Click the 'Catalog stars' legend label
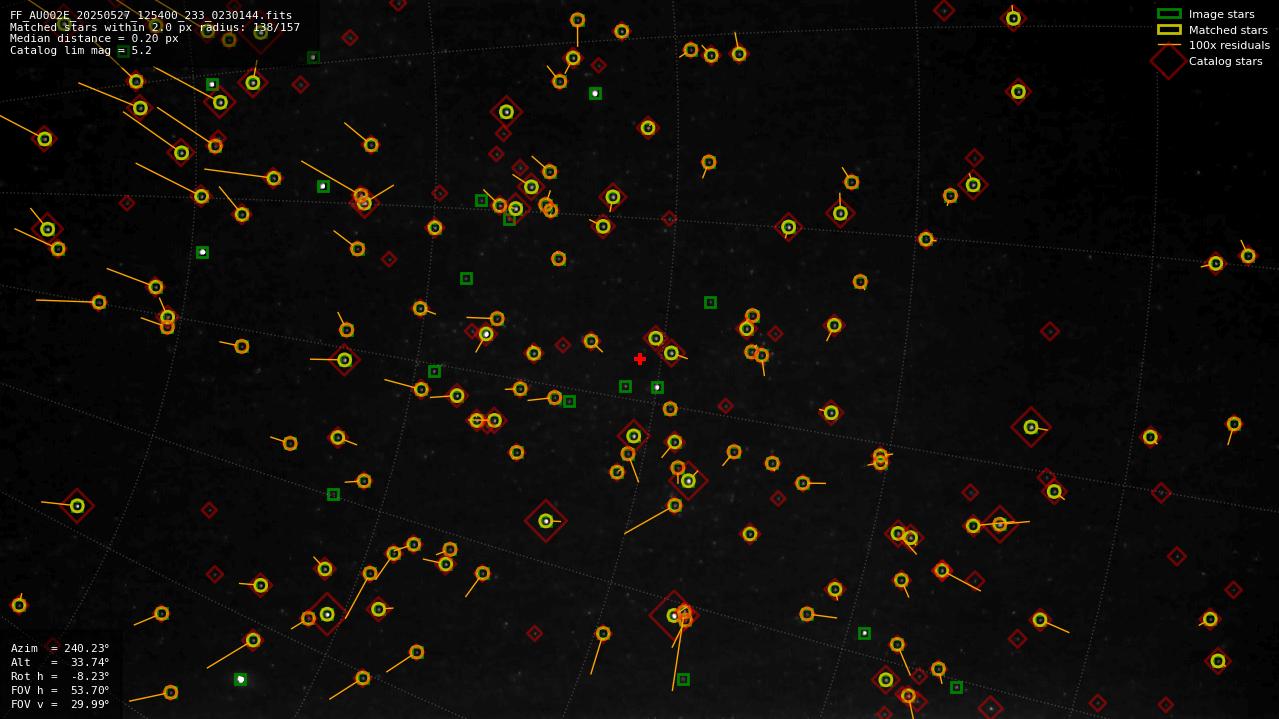The height and width of the screenshot is (719, 1279). tap(1226, 61)
